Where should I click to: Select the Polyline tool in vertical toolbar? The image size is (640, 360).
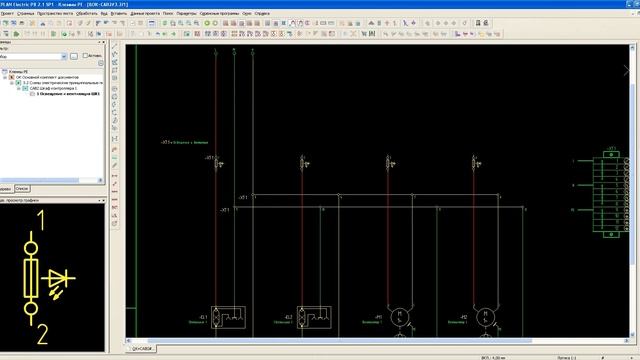click(115, 55)
